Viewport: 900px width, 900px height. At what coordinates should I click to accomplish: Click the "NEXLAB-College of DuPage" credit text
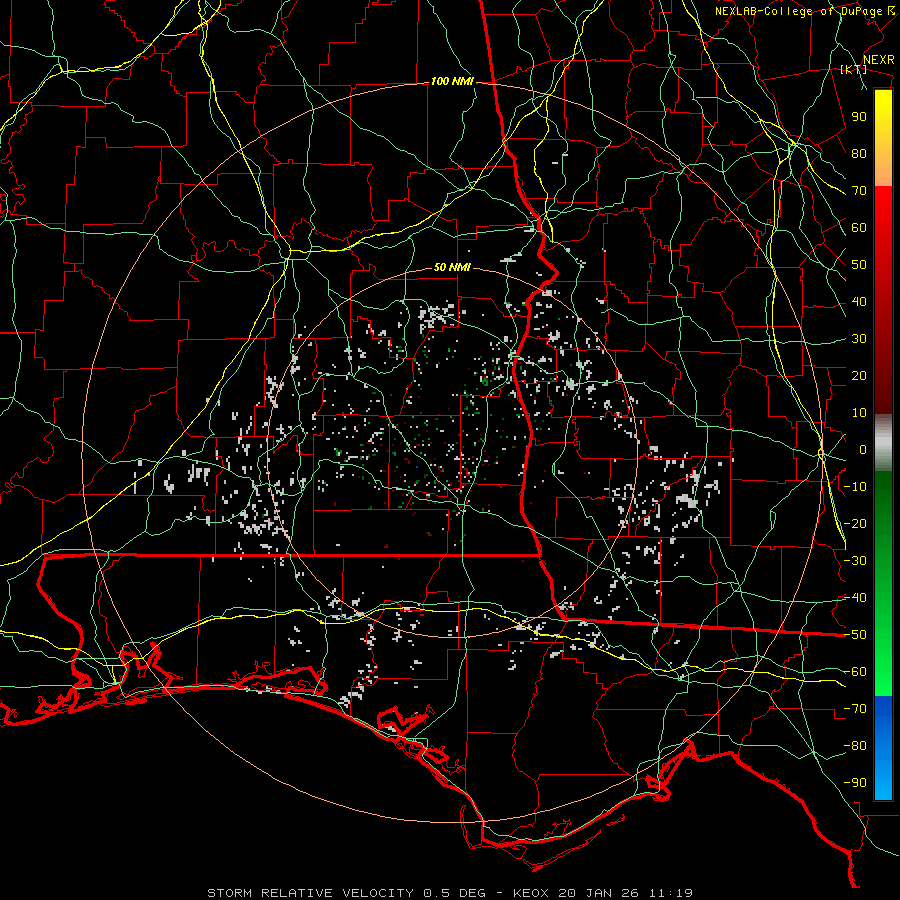click(798, 11)
